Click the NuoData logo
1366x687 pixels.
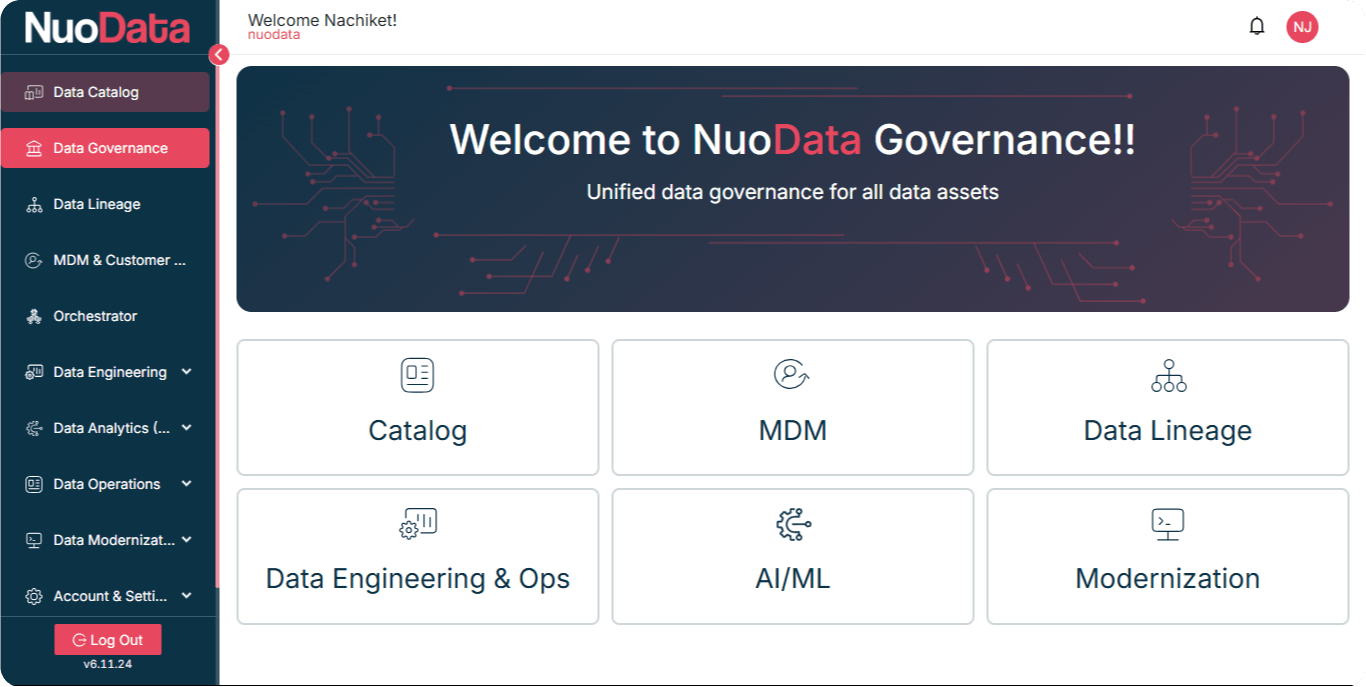coord(107,27)
